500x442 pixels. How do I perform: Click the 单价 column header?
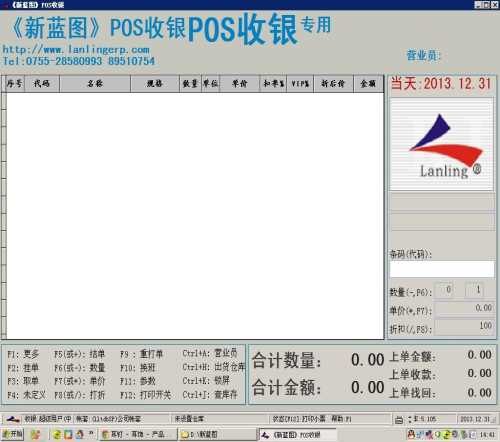(x=240, y=84)
